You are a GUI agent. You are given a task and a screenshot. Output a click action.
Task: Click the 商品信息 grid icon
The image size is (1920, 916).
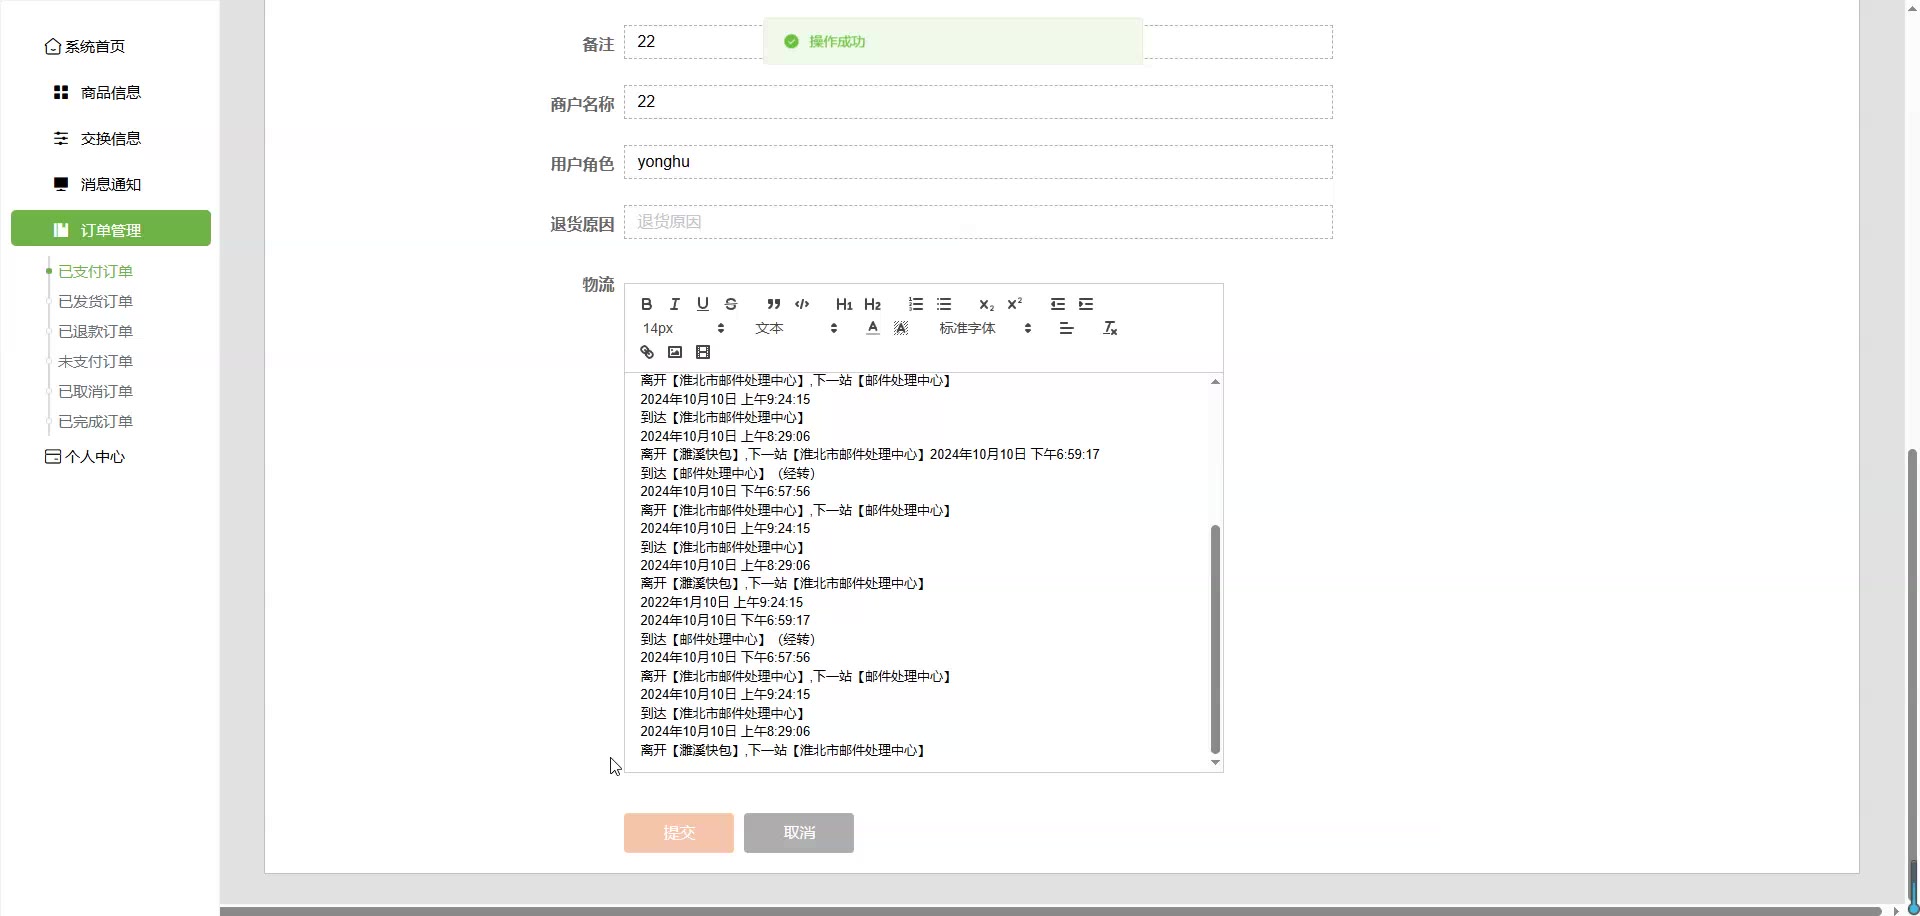[x=61, y=92]
